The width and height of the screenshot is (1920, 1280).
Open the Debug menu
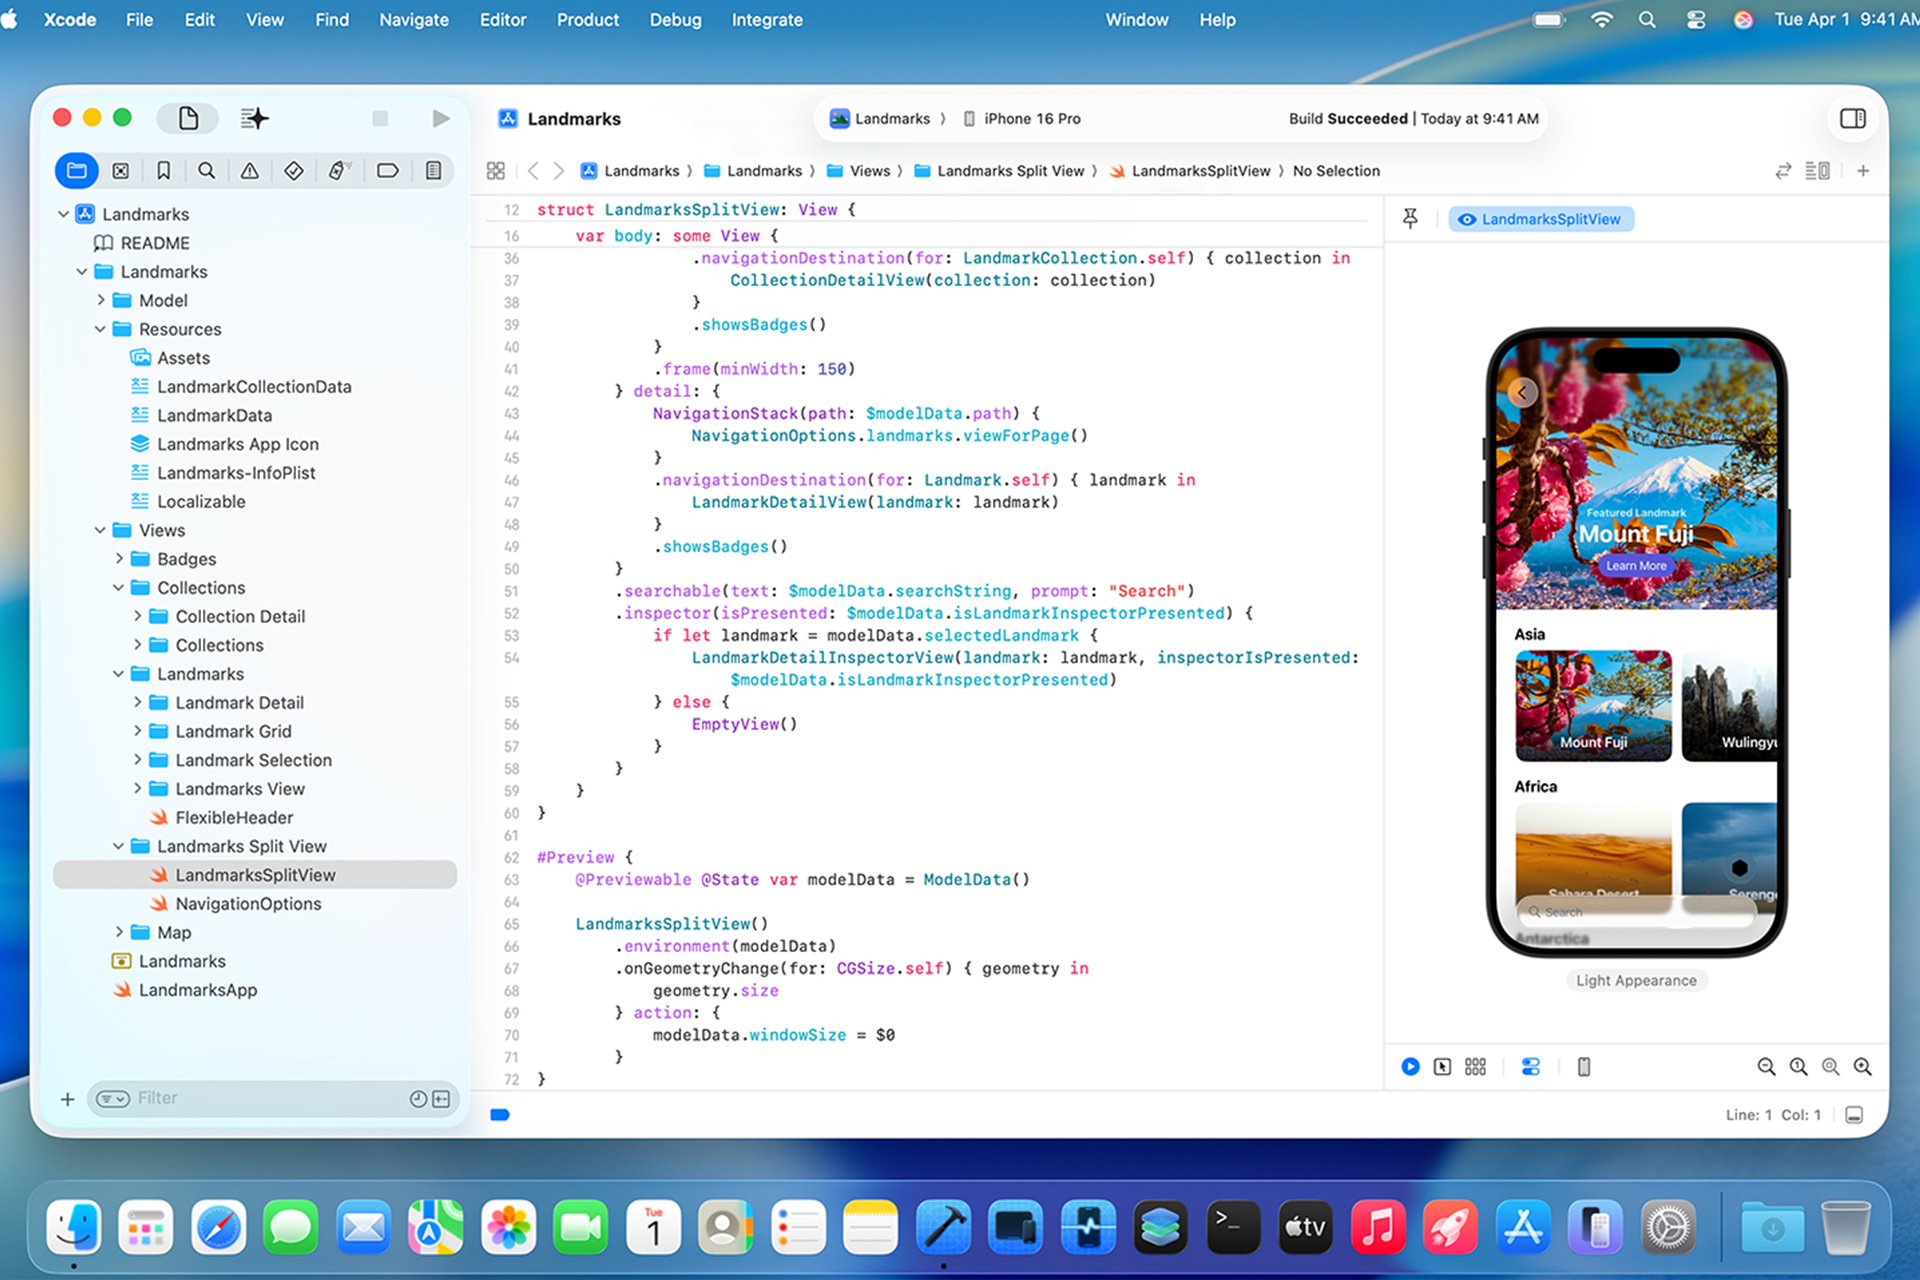click(675, 20)
